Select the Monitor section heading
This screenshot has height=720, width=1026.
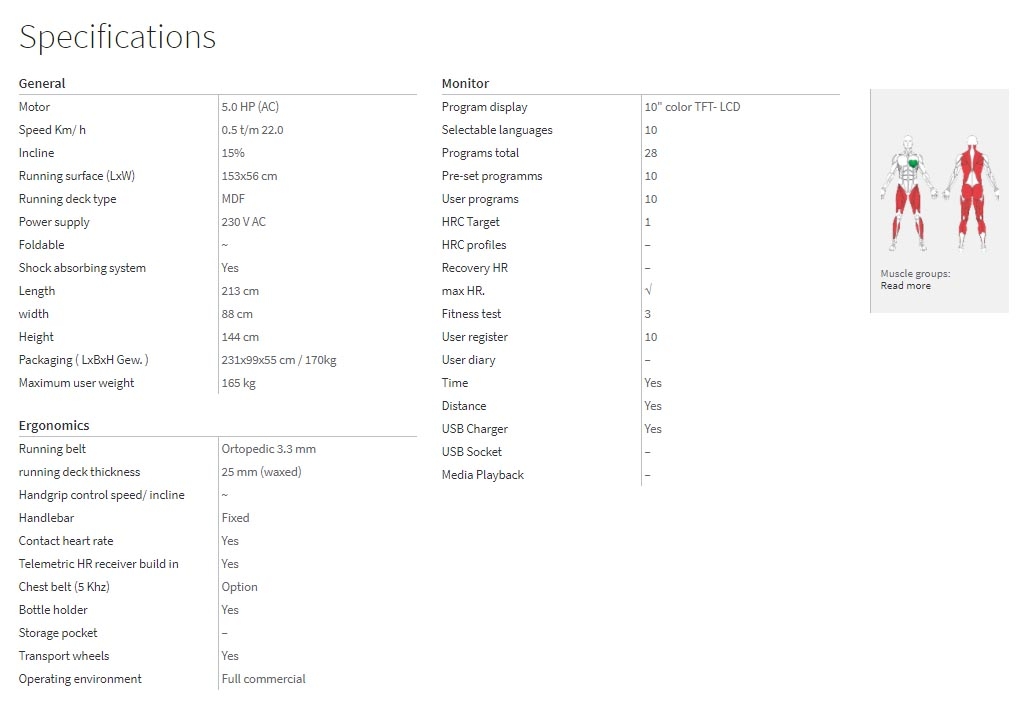(x=465, y=84)
